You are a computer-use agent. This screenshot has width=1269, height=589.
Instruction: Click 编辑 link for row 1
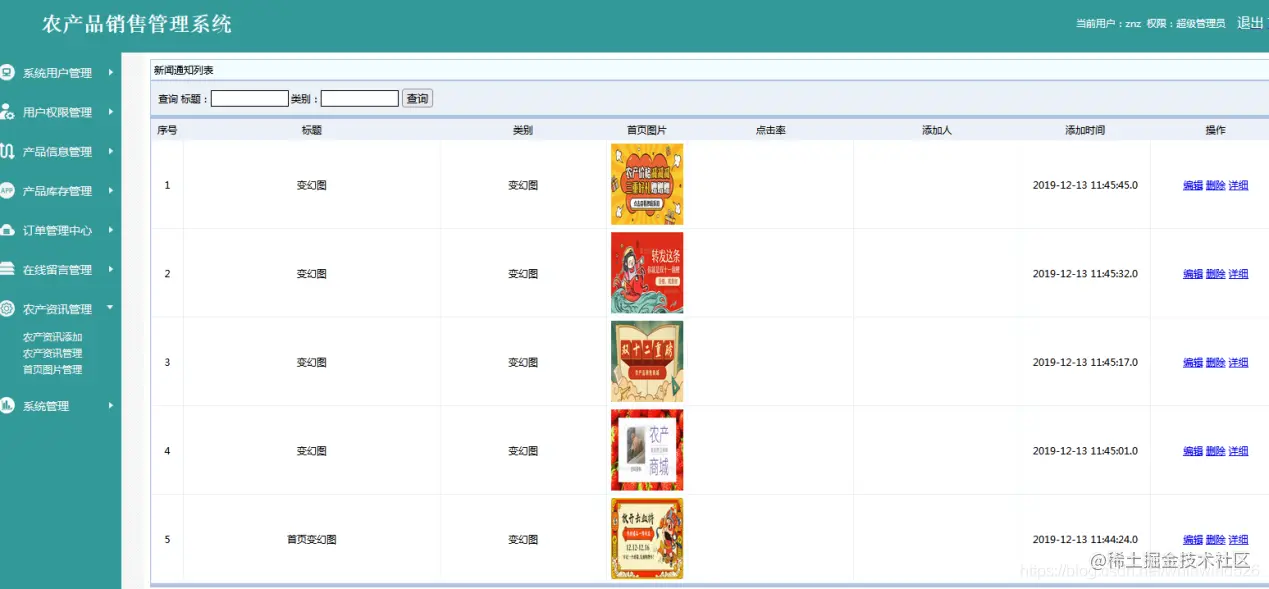click(x=1193, y=185)
